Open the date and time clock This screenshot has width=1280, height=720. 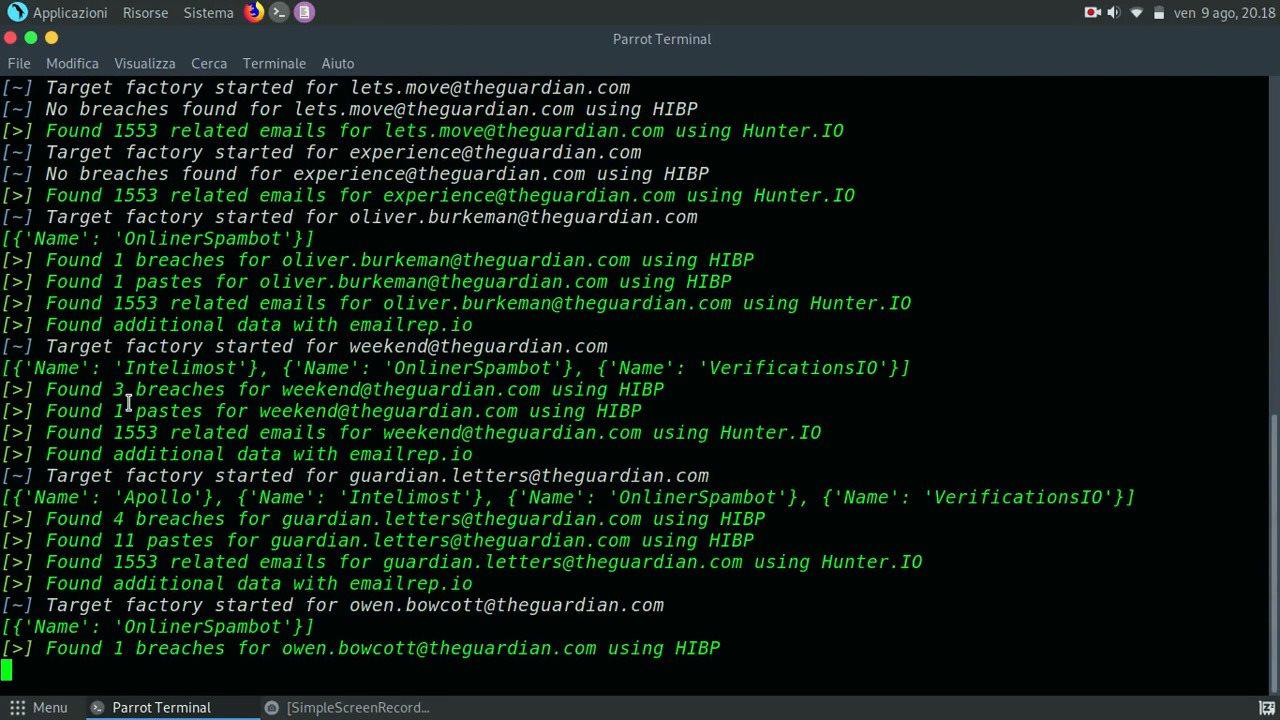pos(1225,12)
